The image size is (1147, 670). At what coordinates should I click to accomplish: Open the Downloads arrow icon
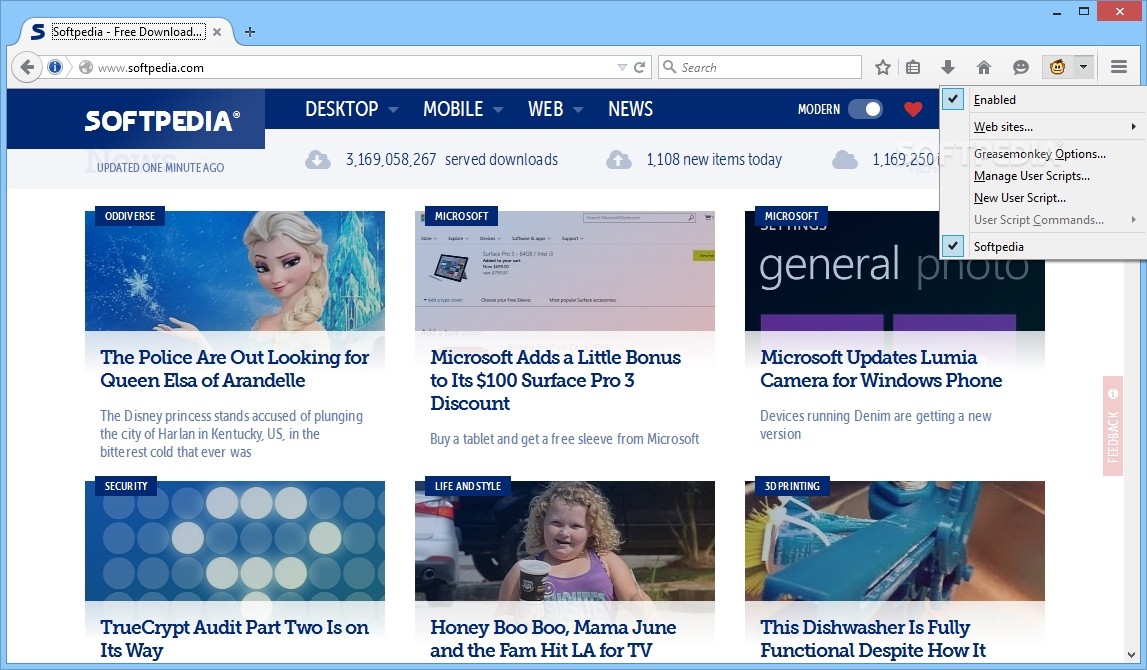click(x=947, y=67)
